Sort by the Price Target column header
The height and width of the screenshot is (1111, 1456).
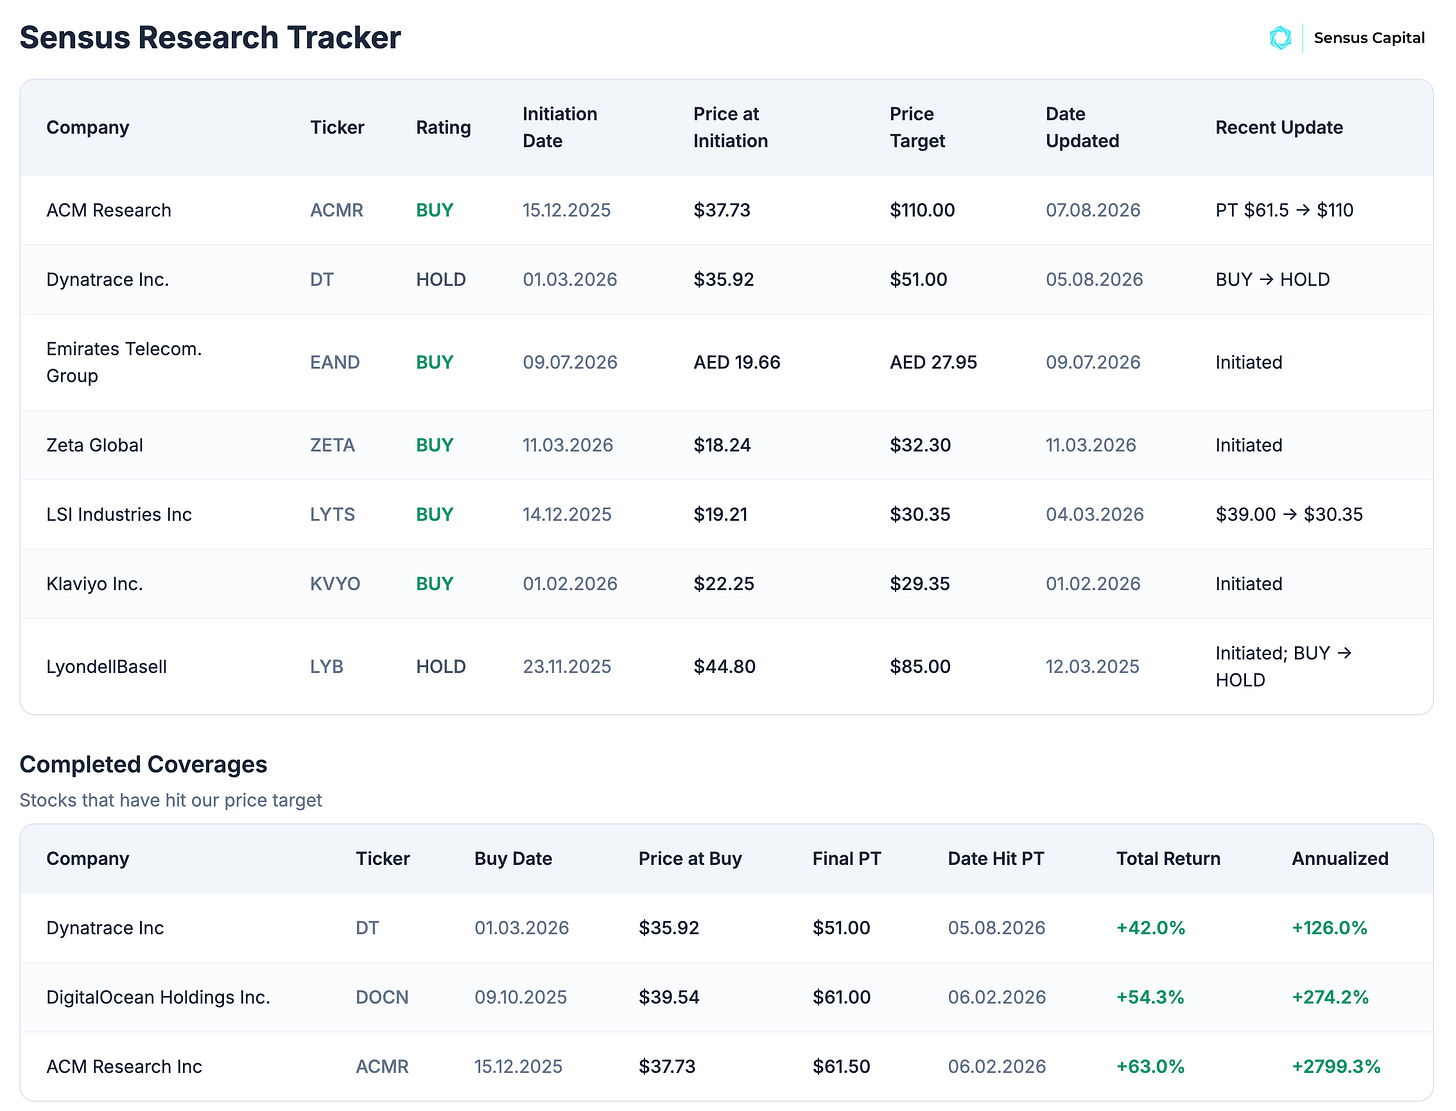coord(917,128)
